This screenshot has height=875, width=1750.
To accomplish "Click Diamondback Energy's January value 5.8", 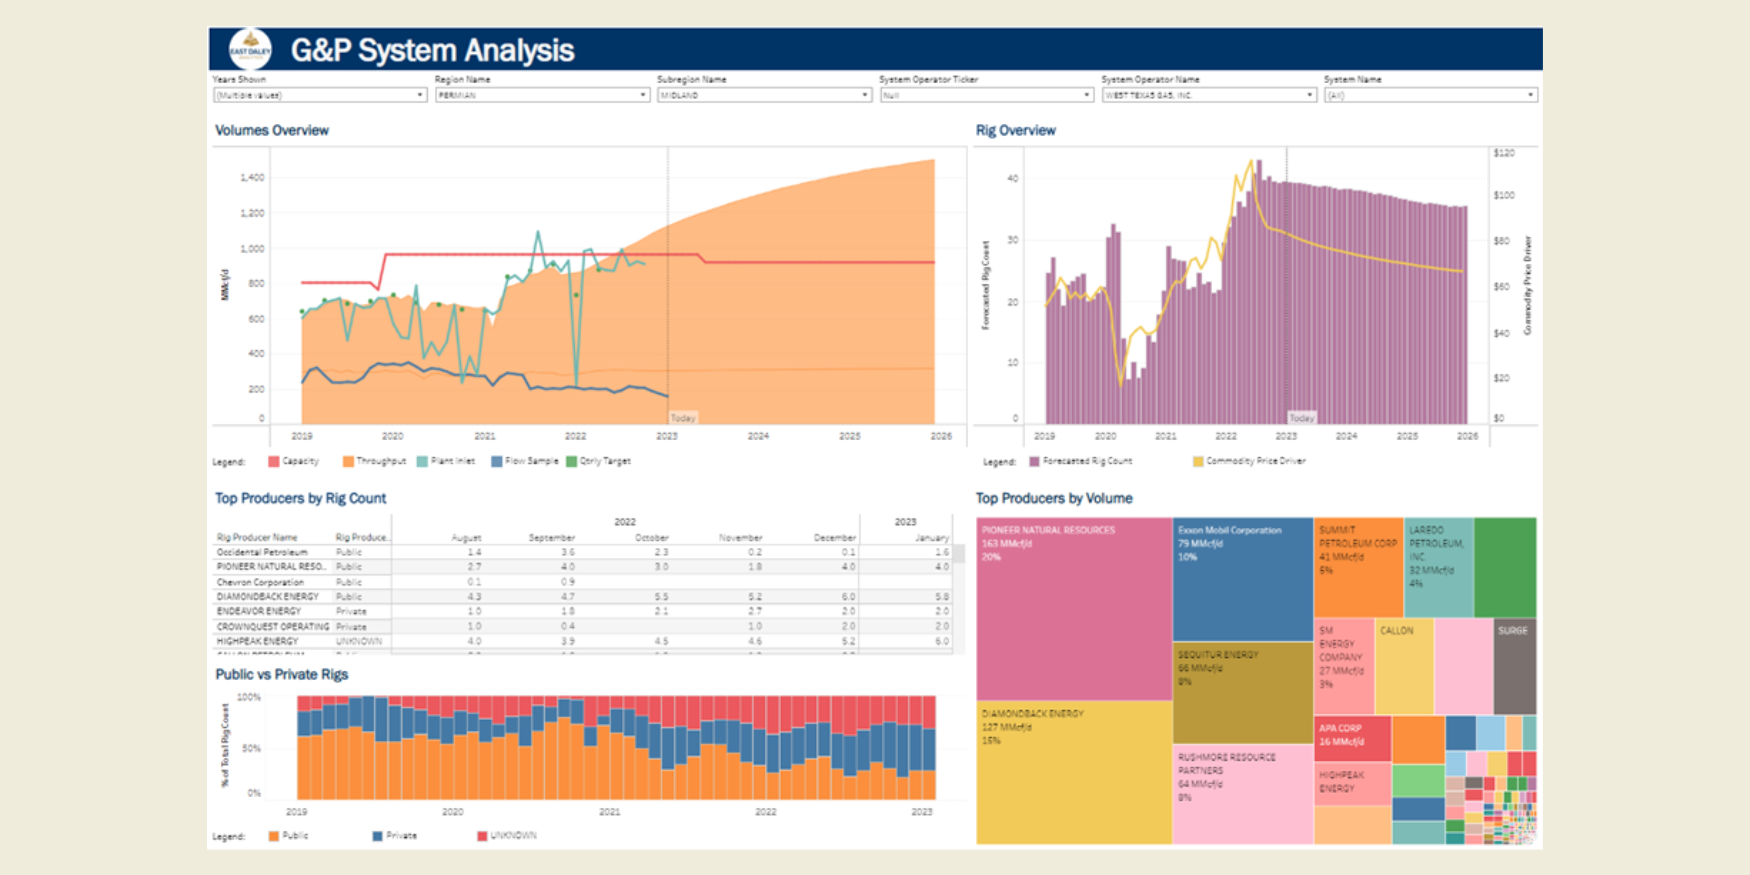I will point(942,597).
